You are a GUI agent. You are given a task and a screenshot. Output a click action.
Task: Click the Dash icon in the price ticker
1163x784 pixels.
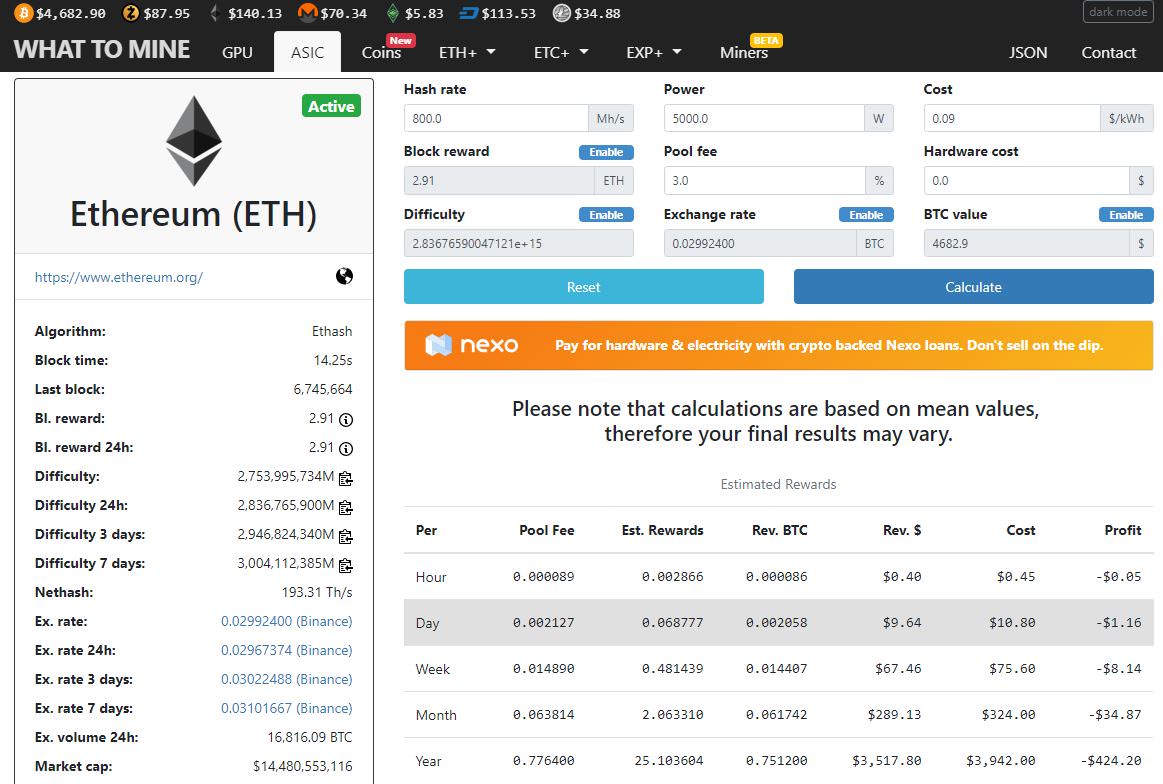[x=469, y=13]
